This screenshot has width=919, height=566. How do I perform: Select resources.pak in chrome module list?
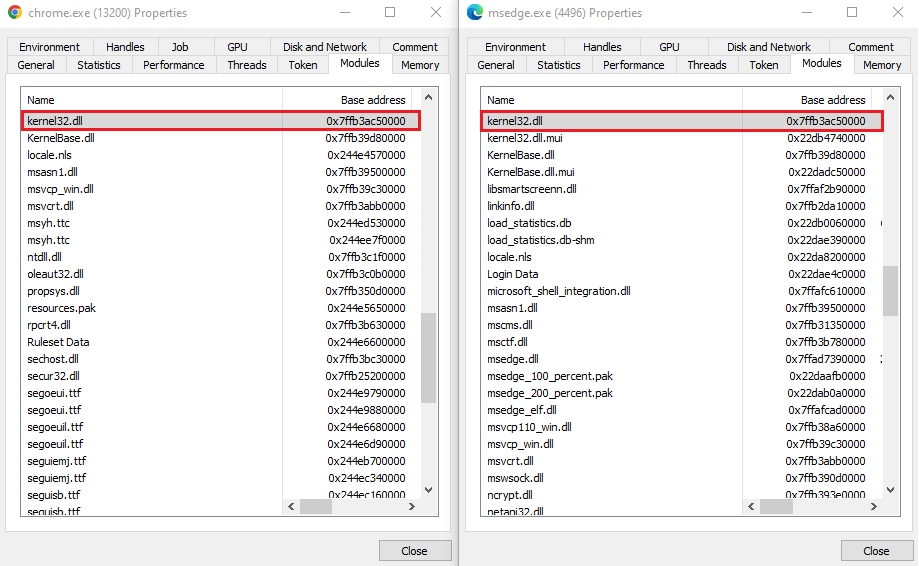point(61,308)
